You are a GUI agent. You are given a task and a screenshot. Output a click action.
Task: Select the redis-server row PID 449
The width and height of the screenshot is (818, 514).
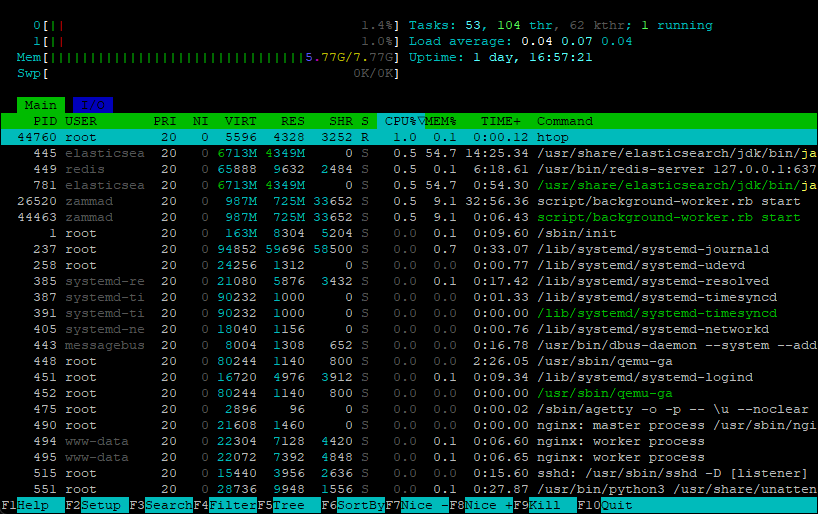click(x=409, y=169)
